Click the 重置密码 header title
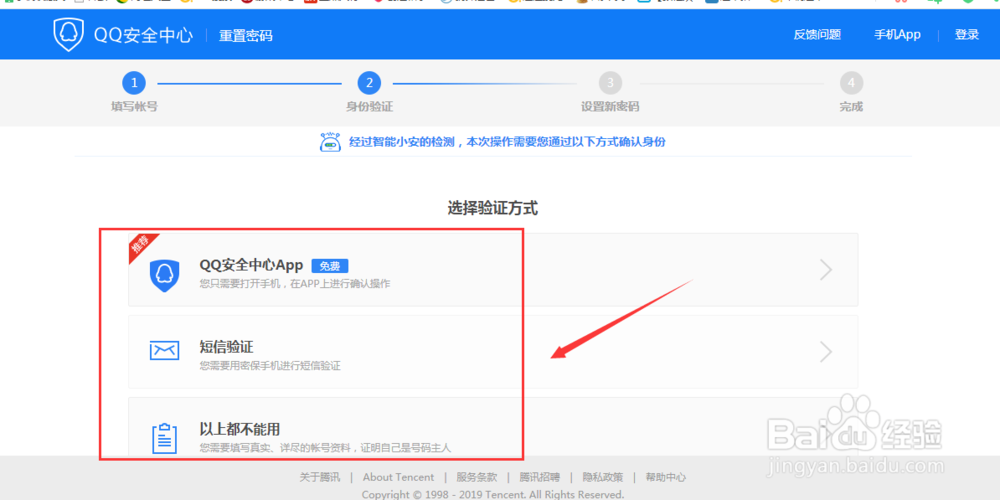 point(246,36)
